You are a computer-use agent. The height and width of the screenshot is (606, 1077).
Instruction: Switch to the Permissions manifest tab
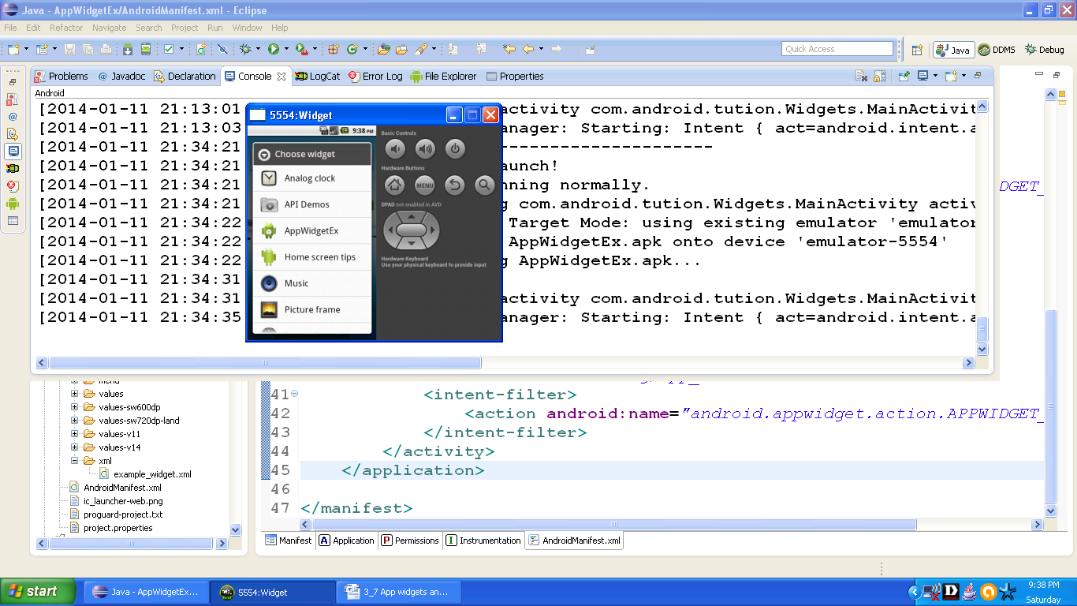[410, 541]
